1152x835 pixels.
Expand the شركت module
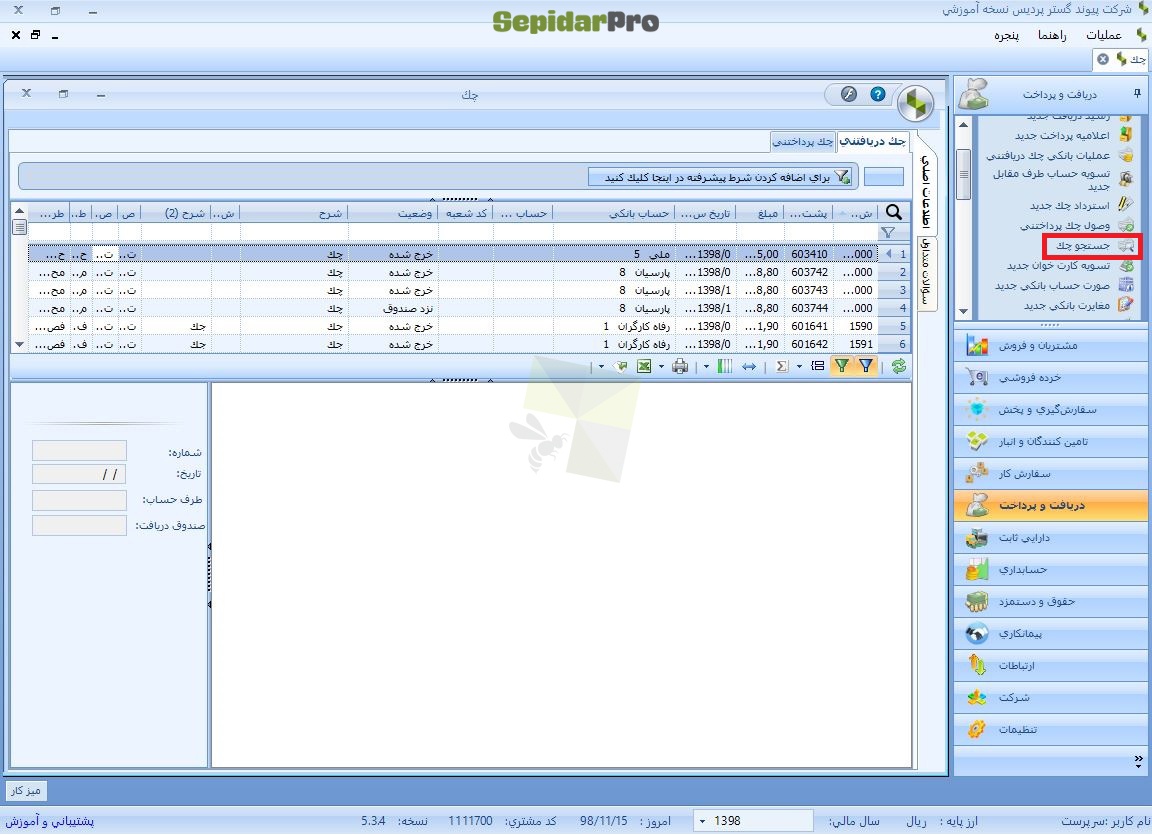[1051, 697]
